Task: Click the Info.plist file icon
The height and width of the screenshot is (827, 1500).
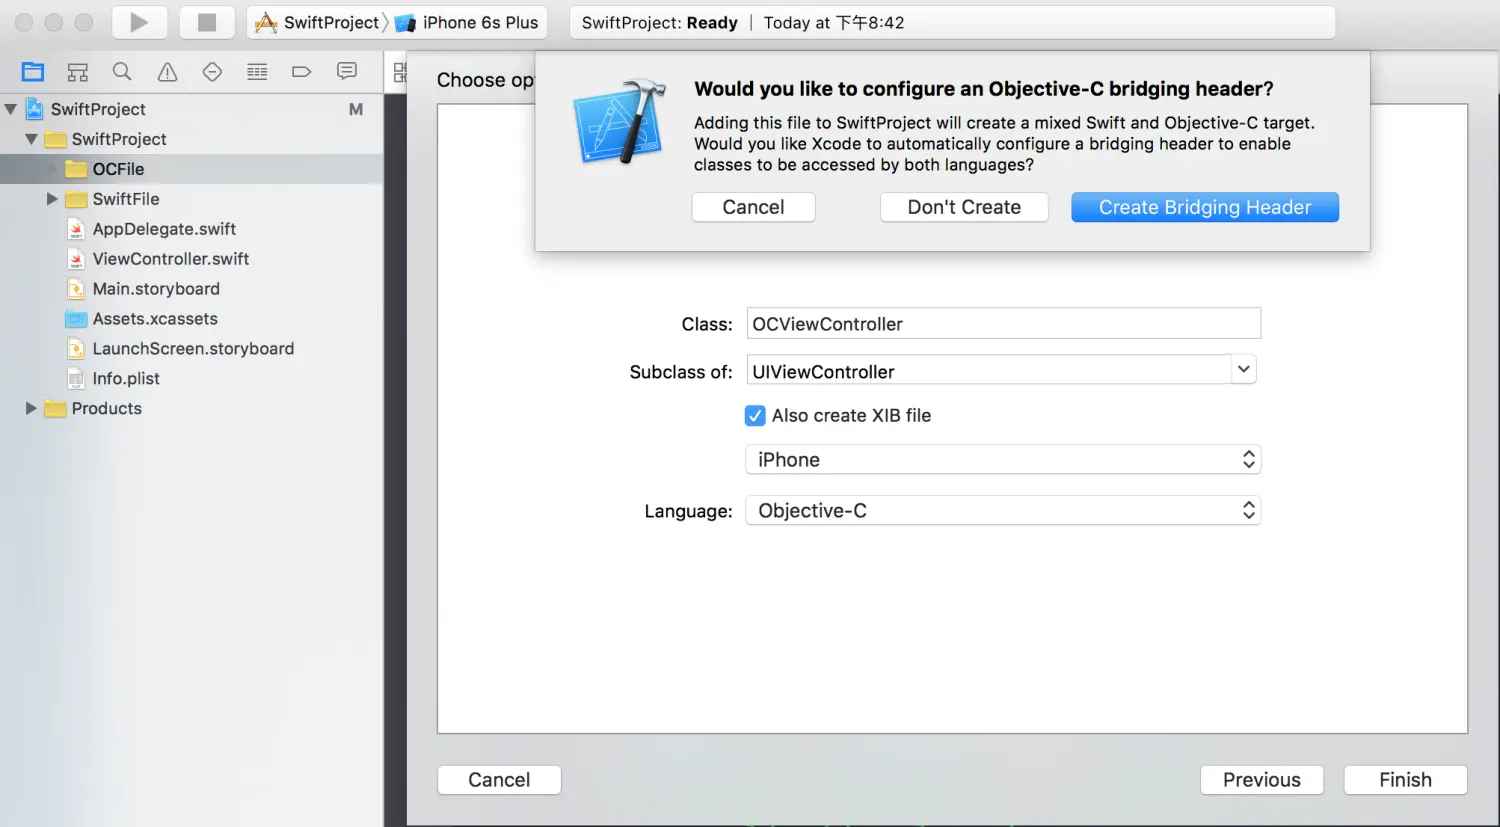Action: click(76, 379)
